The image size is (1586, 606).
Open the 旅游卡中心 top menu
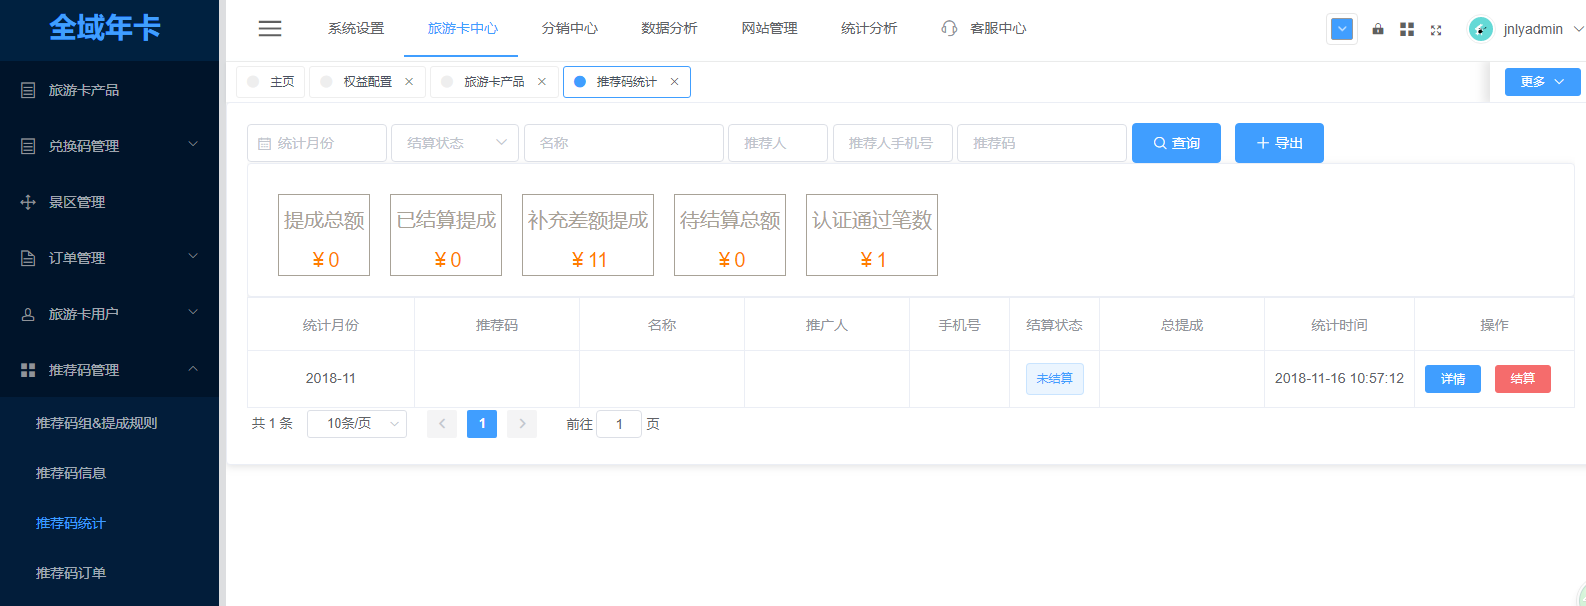click(x=462, y=28)
